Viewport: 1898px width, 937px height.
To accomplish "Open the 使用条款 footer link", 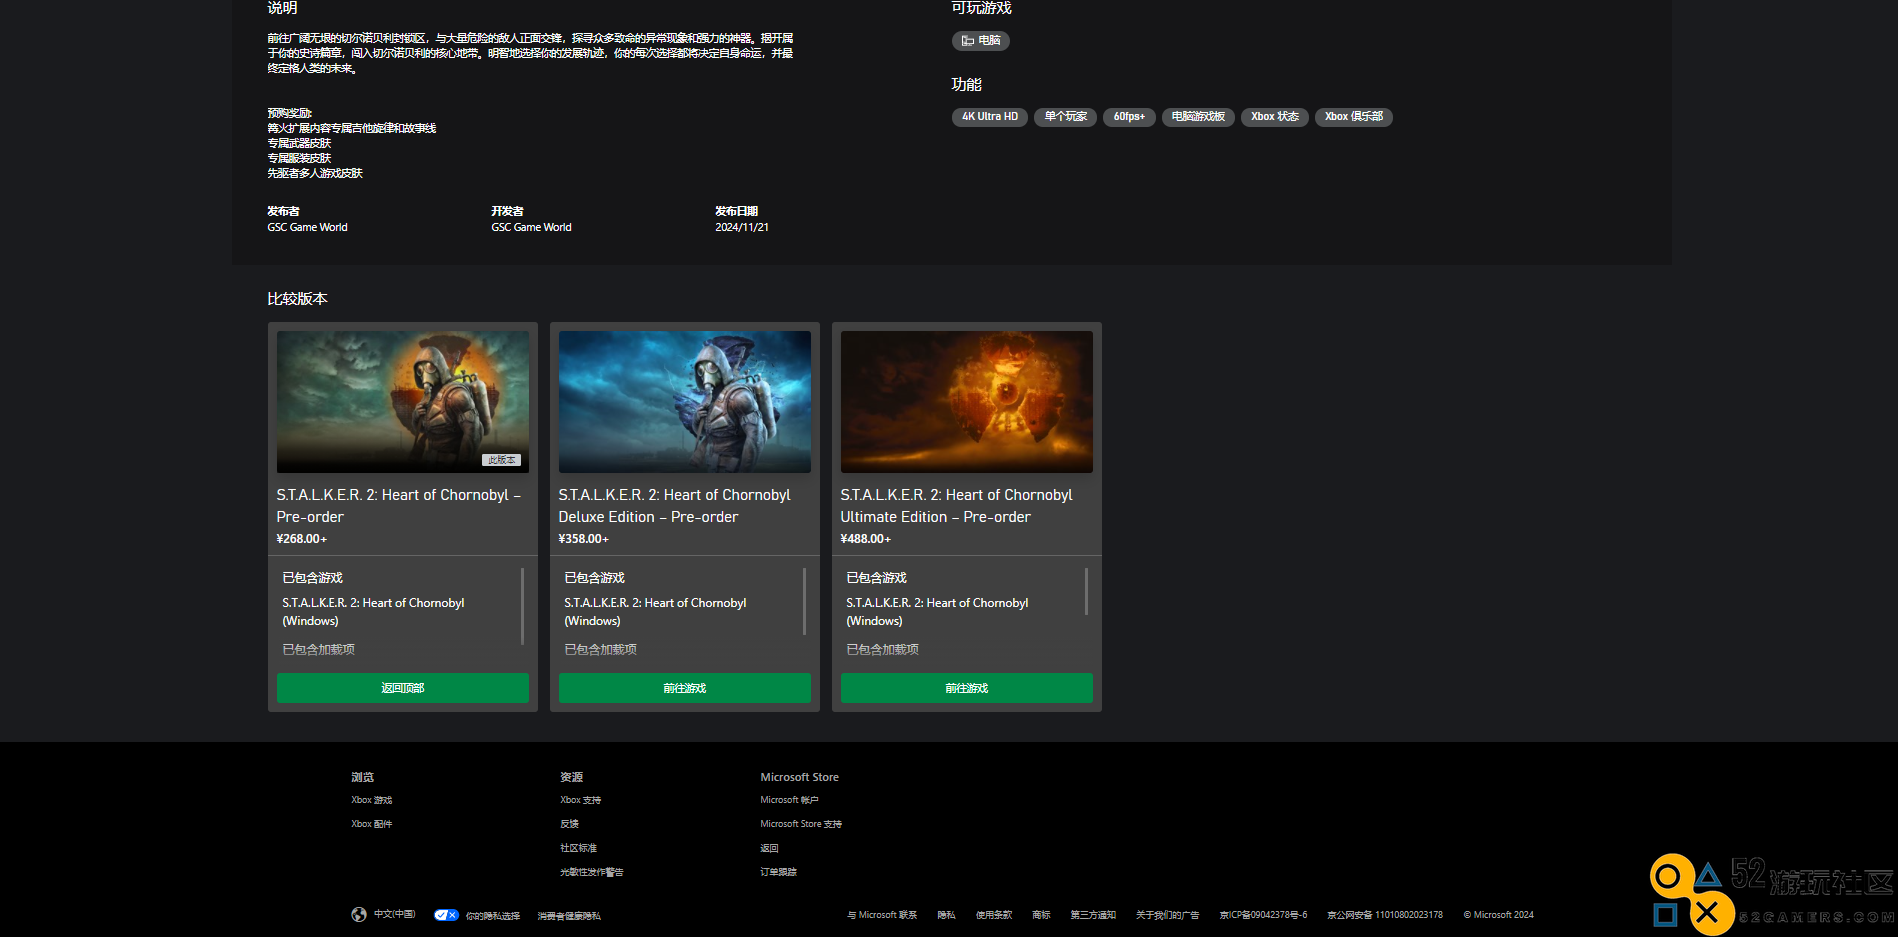I will click(994, 915).
